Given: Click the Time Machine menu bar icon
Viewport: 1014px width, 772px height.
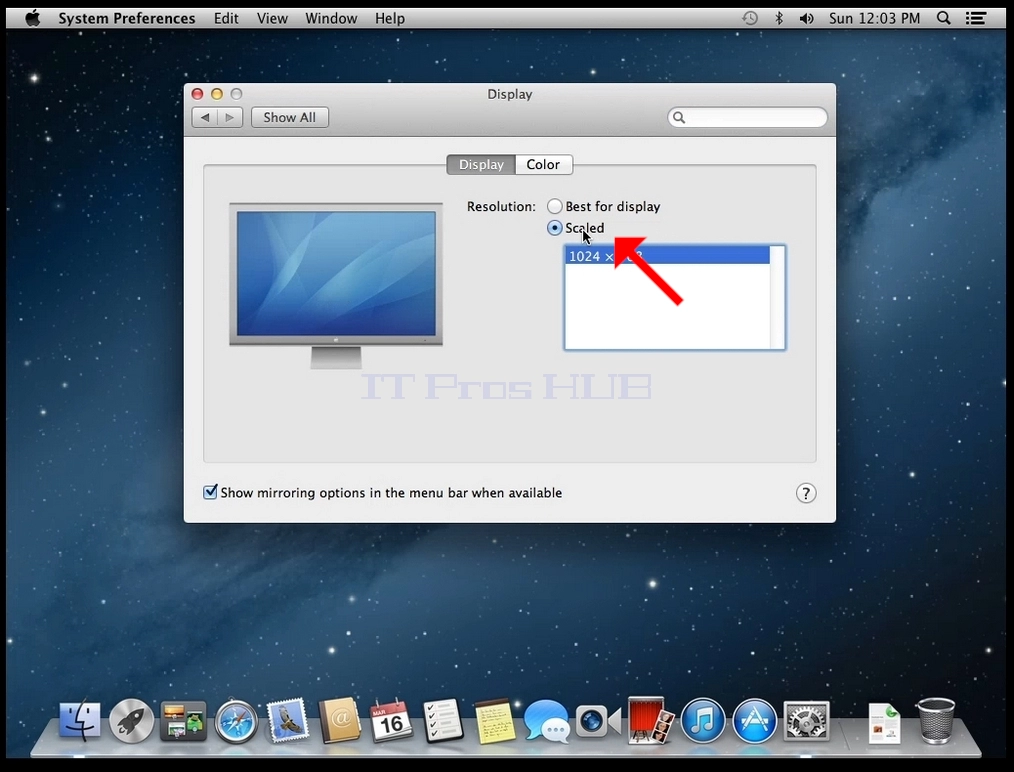Looking at the screenshot, I should pyautogui.click(x=750, y=18).
